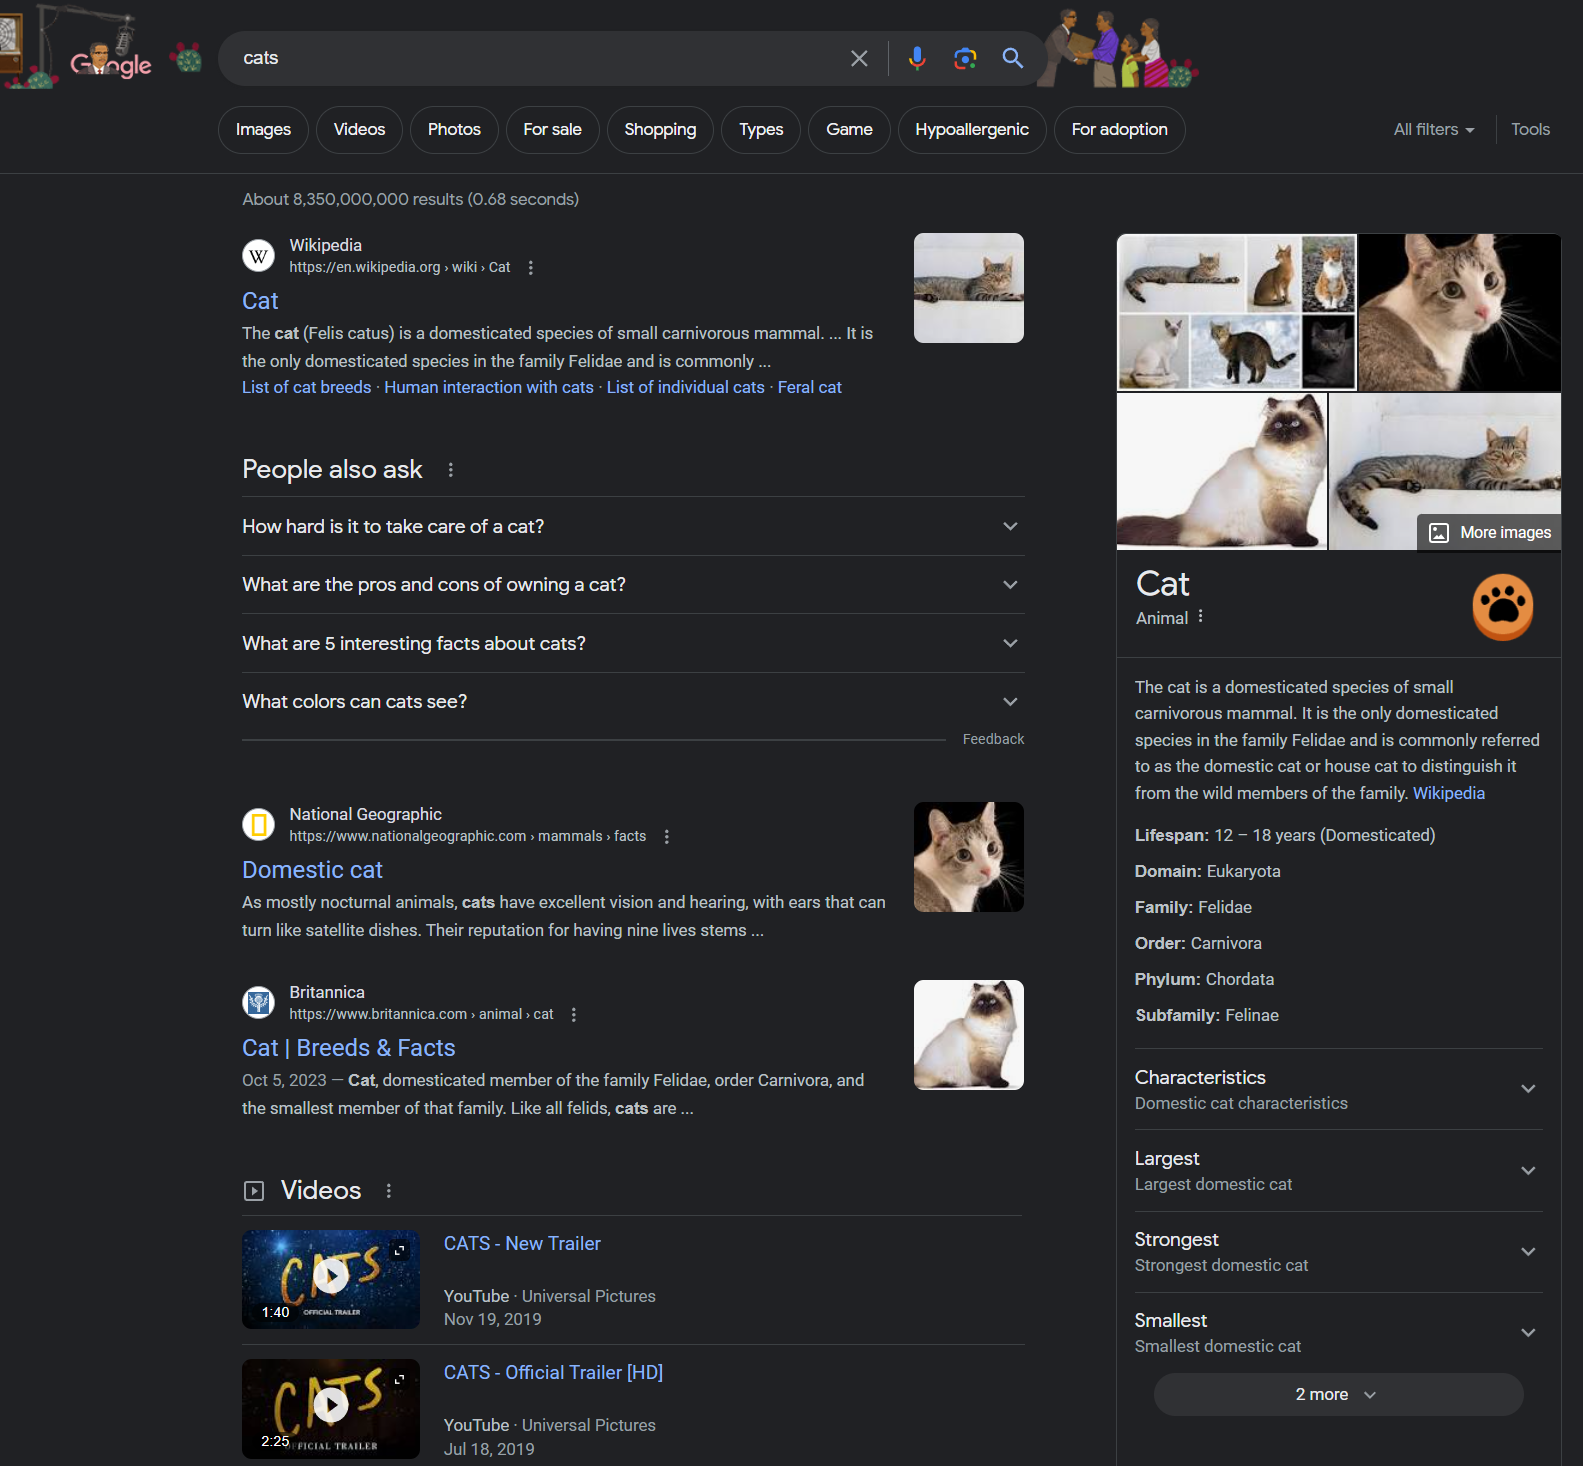This screenshot has height=1466, width=1583.
Task: Open the Domestic cat result
Action: [x=312, y=870]
